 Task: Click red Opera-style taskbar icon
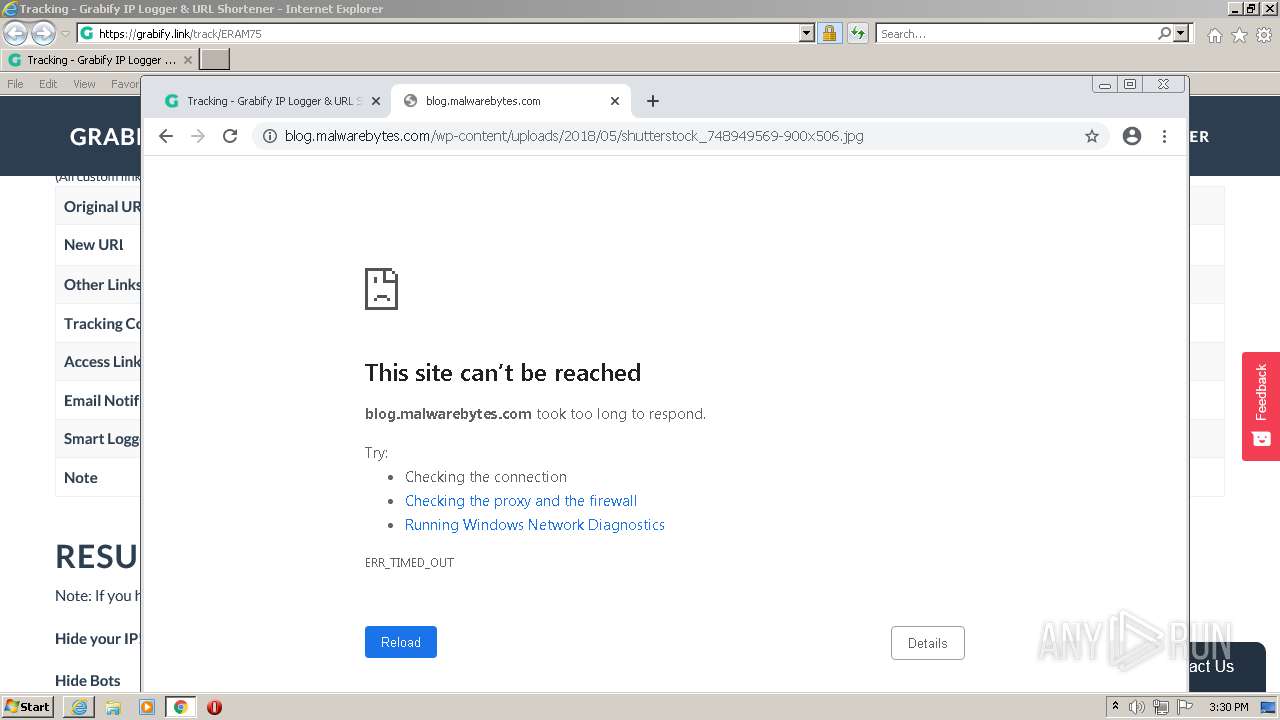pyautogui.click(x=214, y=707)
